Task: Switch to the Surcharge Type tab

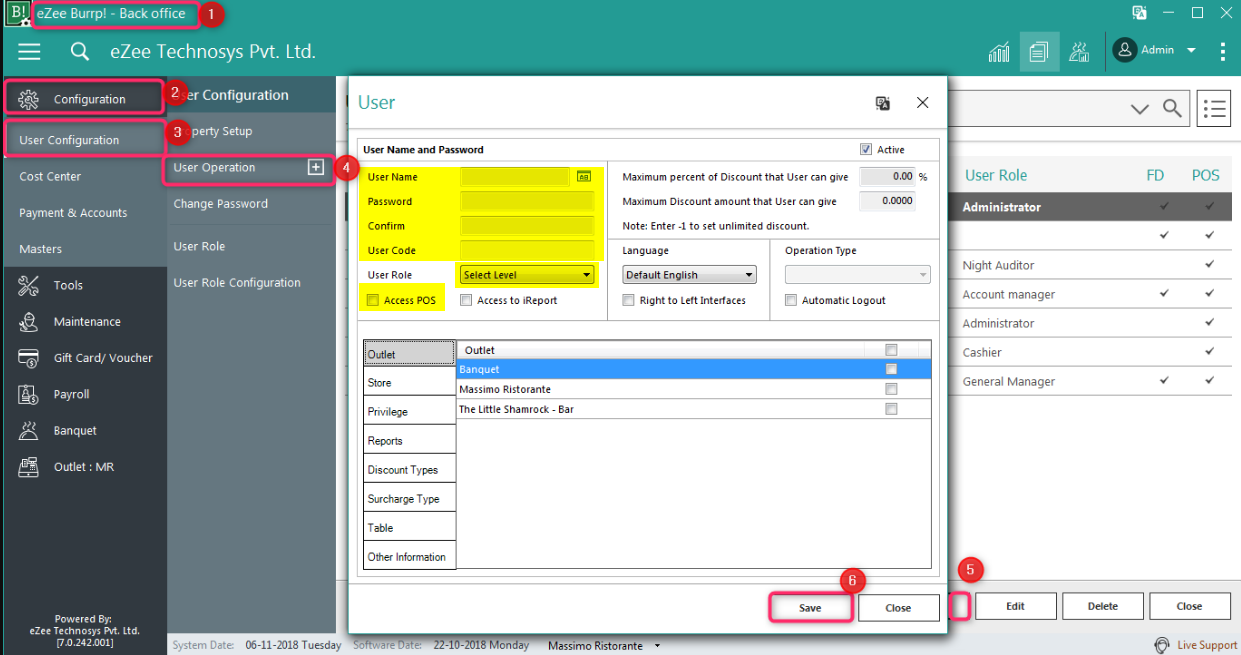Action: click(409, 499)
